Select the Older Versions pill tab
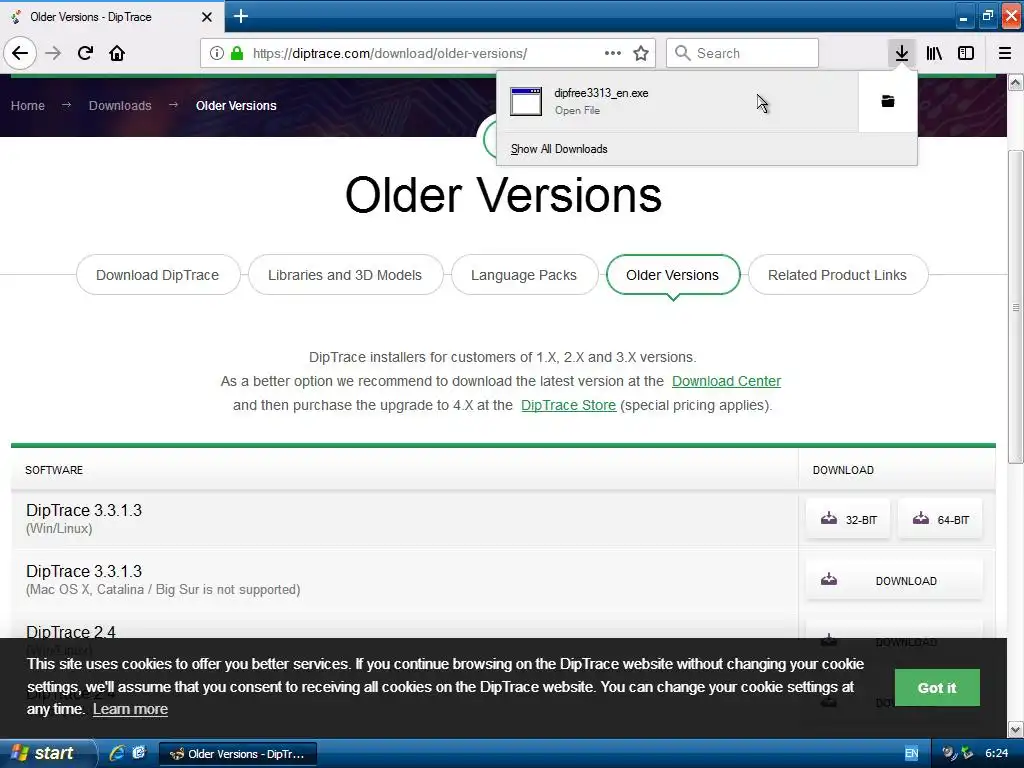1024x768 pixels. [673, 275]
